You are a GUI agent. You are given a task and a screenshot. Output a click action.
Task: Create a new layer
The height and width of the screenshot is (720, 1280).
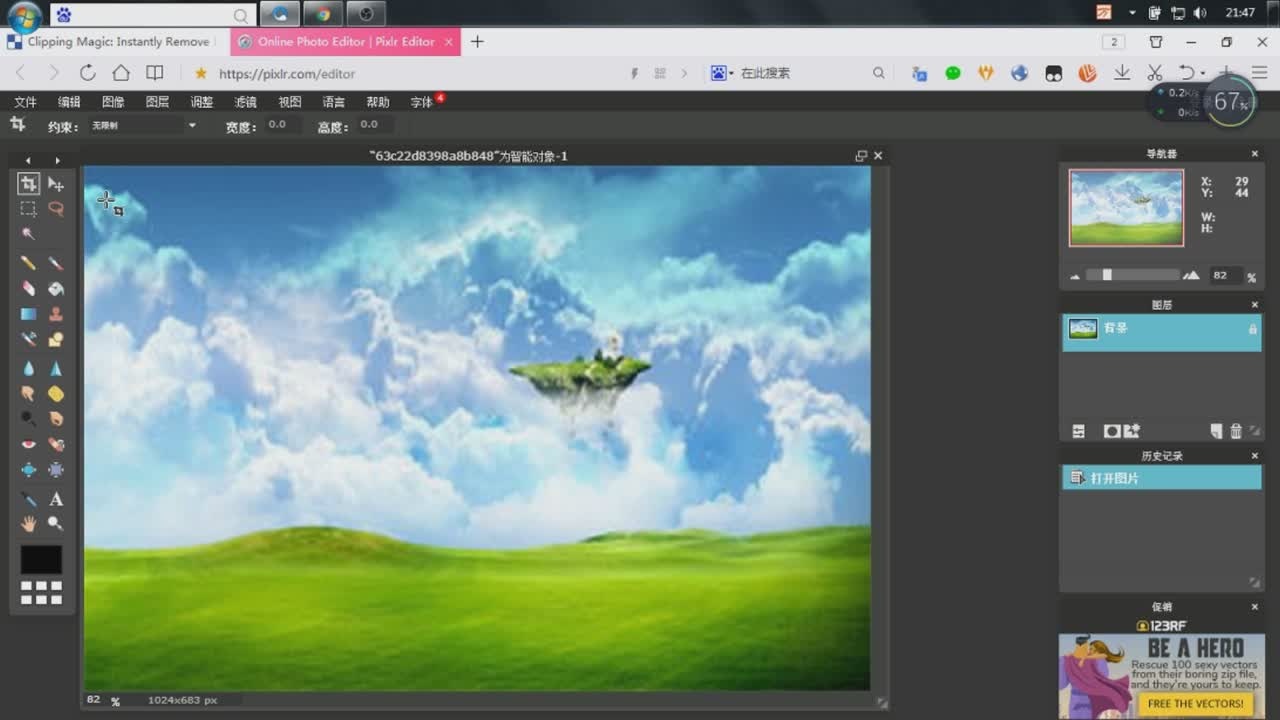[1216, 431]
